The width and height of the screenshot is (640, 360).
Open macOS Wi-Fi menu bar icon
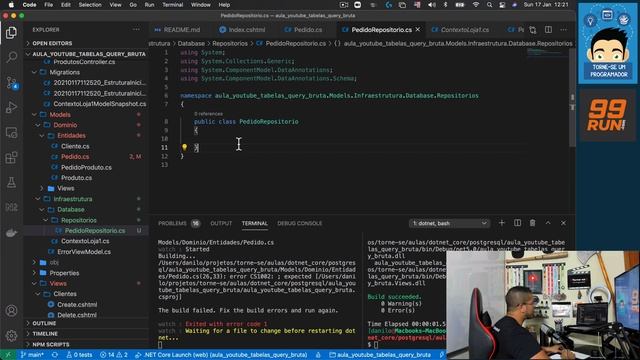476,5
